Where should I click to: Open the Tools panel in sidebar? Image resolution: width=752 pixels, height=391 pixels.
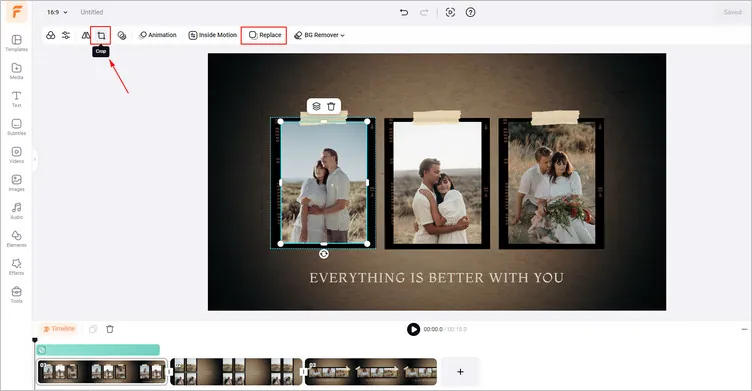click(16, 295)
